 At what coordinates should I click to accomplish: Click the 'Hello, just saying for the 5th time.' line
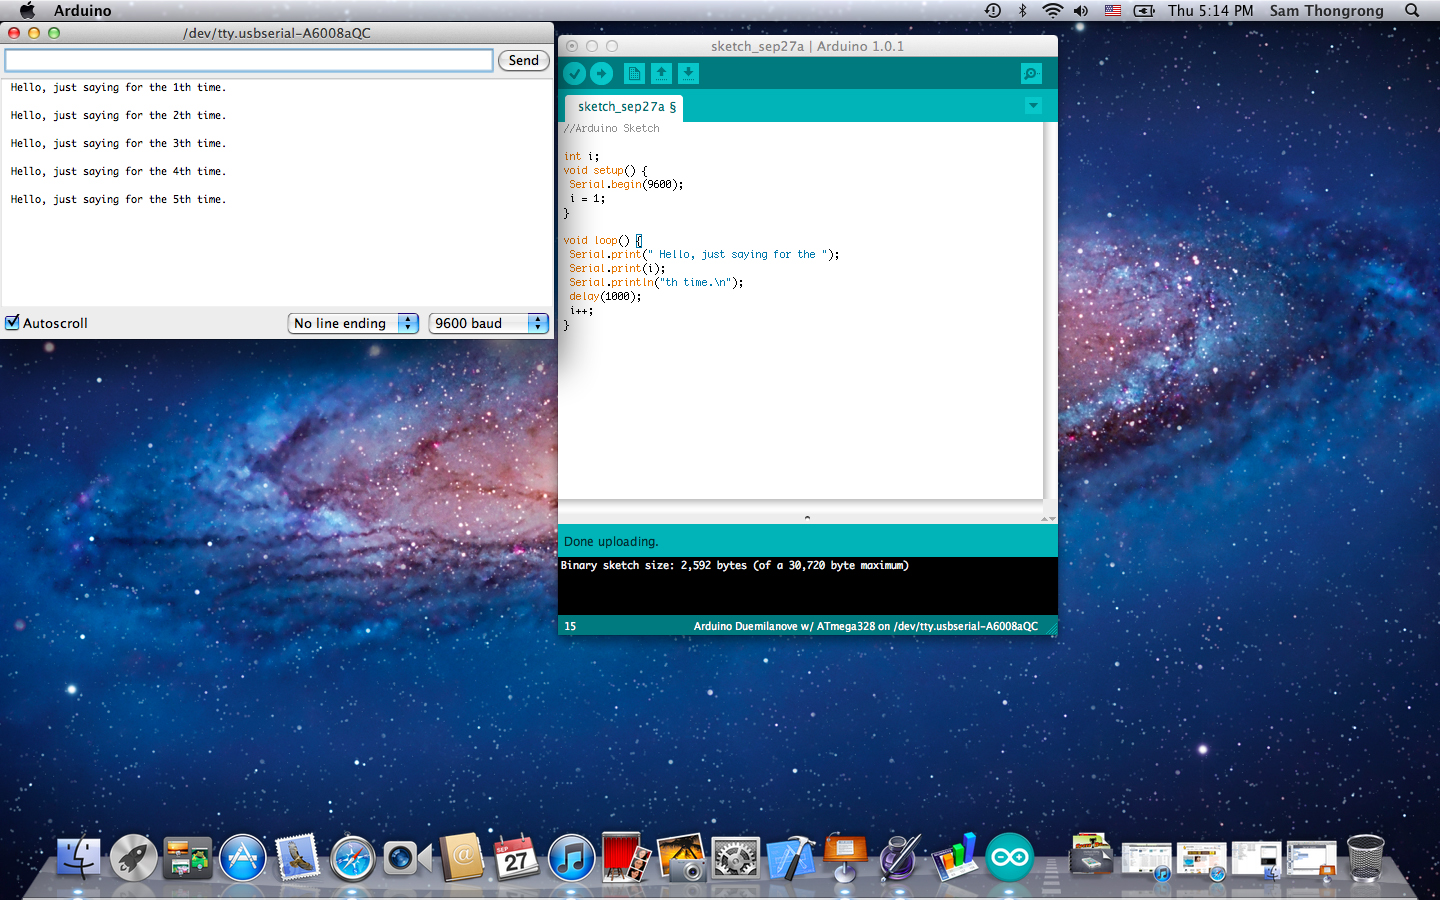tap(118, 200)
